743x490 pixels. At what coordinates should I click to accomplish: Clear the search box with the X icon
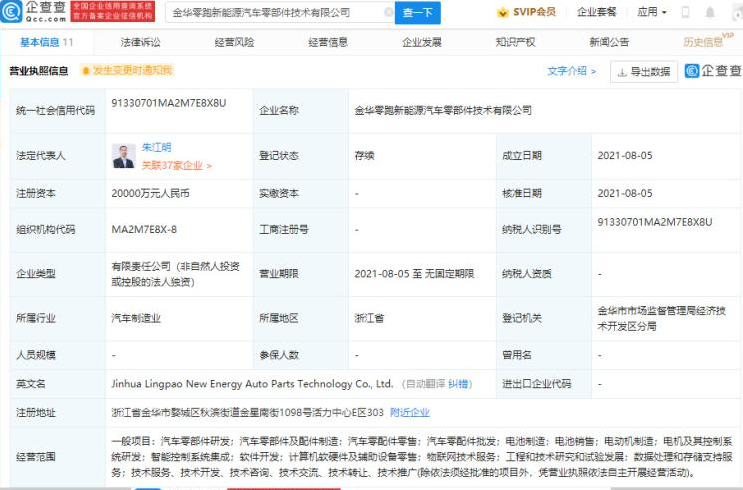(386, 12)
